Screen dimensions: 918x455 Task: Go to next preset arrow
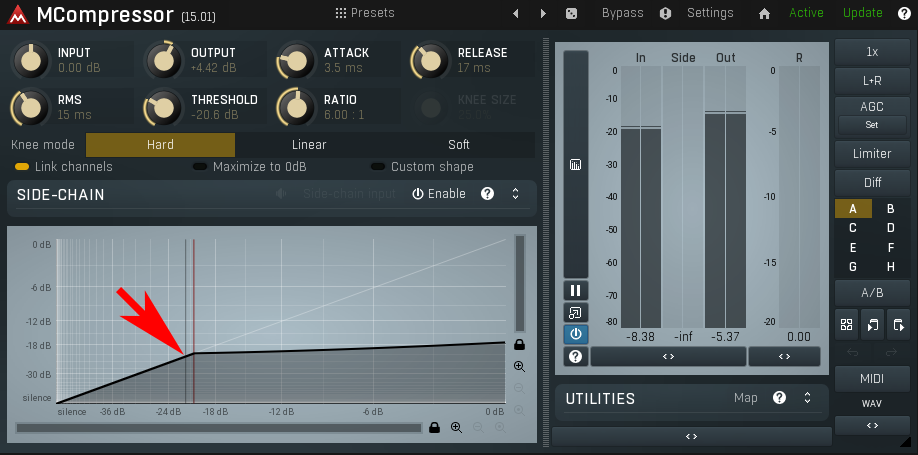click(543, 13)
